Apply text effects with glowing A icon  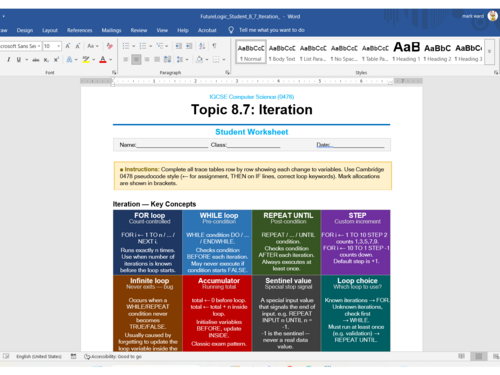point(69,60)
